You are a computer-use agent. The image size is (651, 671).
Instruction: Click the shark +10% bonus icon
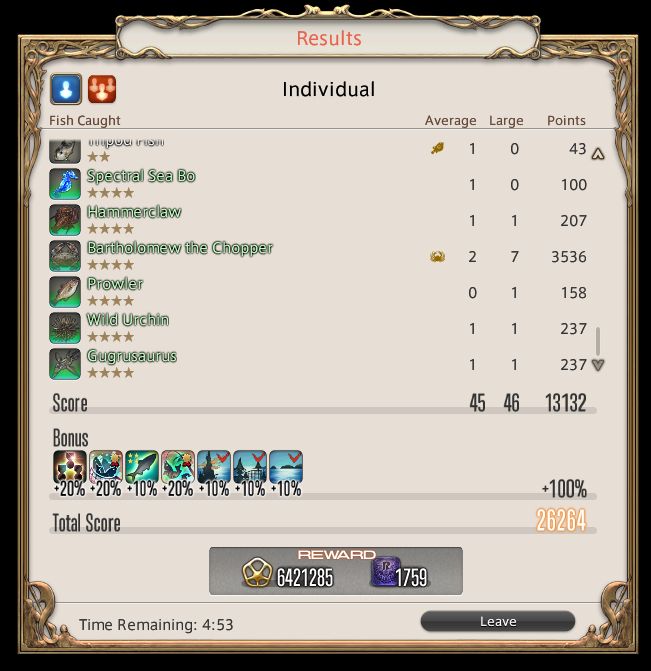click(142, 467)
